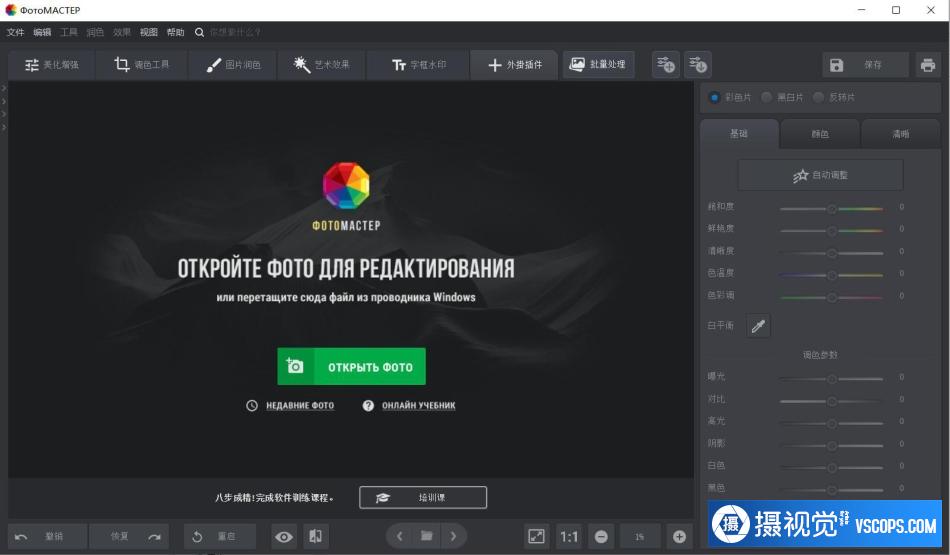This screenshot has height=555, width=950.
Task: Select the 反转片 radio button
Action: click(x=819, y=97)
